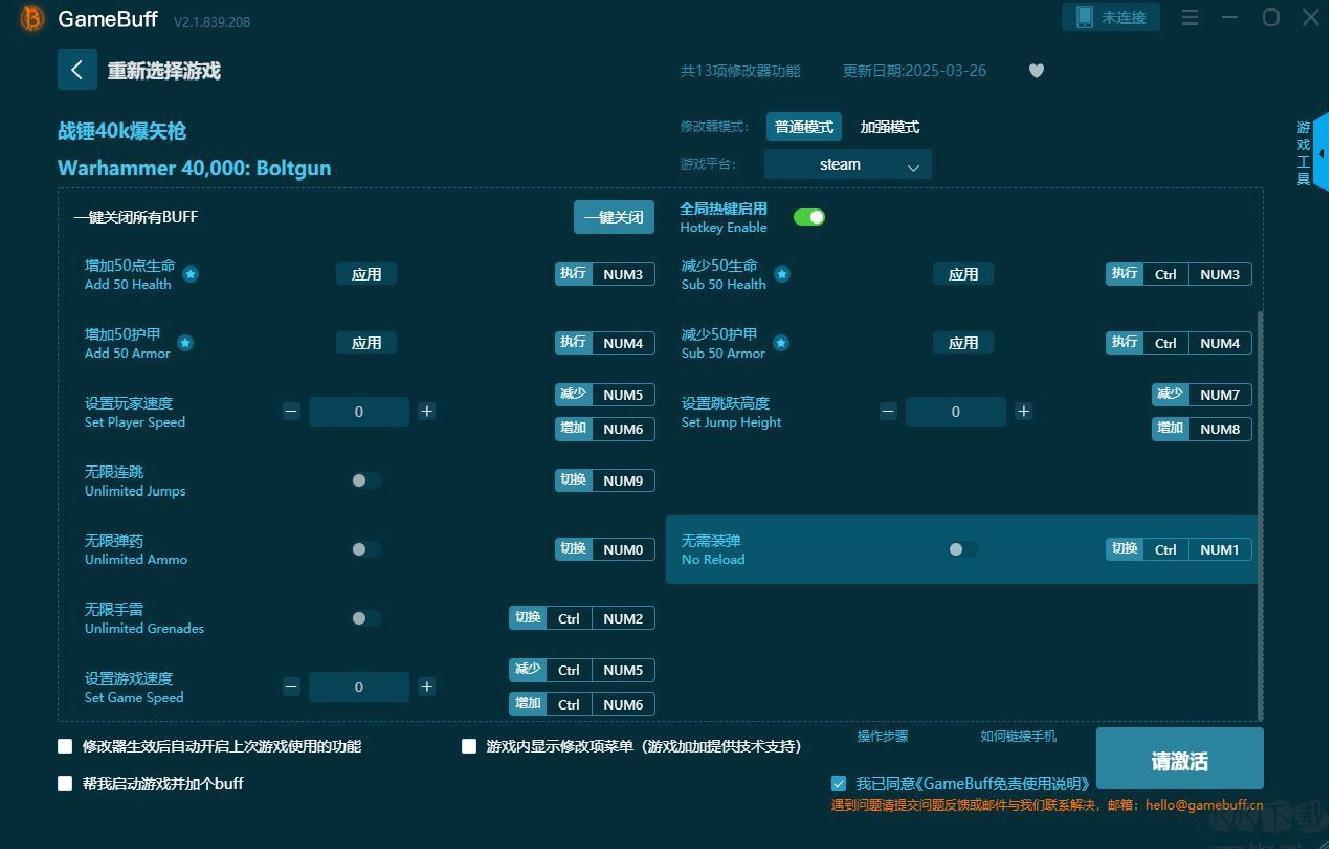
Task: Toggle Unlimited Grenades switch
Action: click(x=366, y=618)
